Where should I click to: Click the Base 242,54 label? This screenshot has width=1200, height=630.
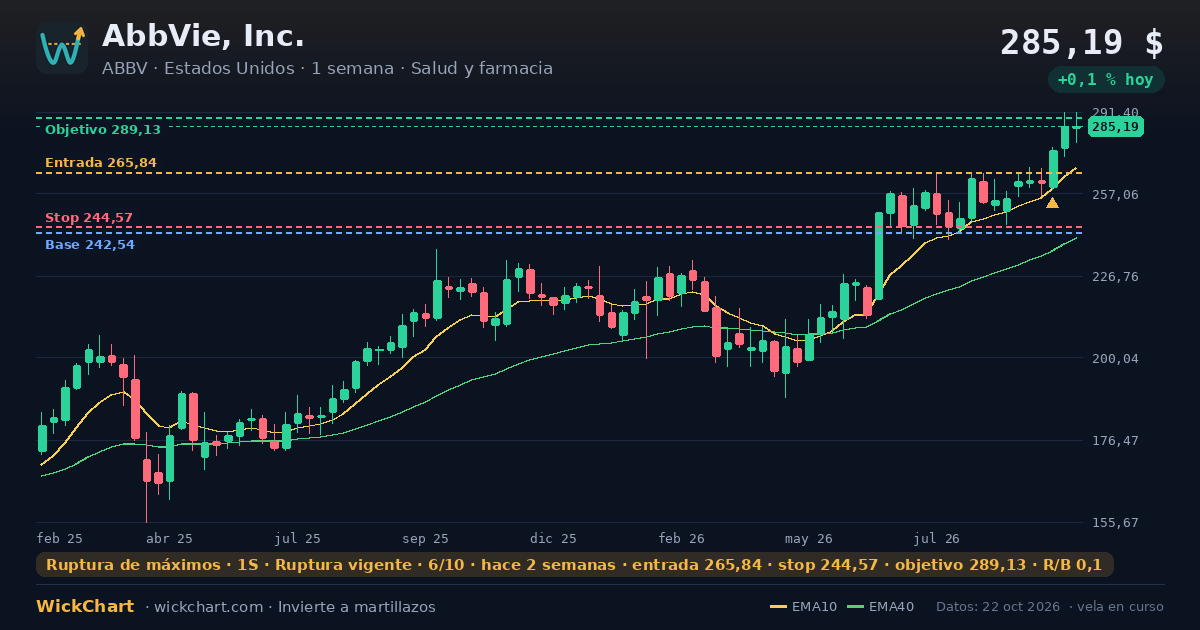click(x=89, y=245)
